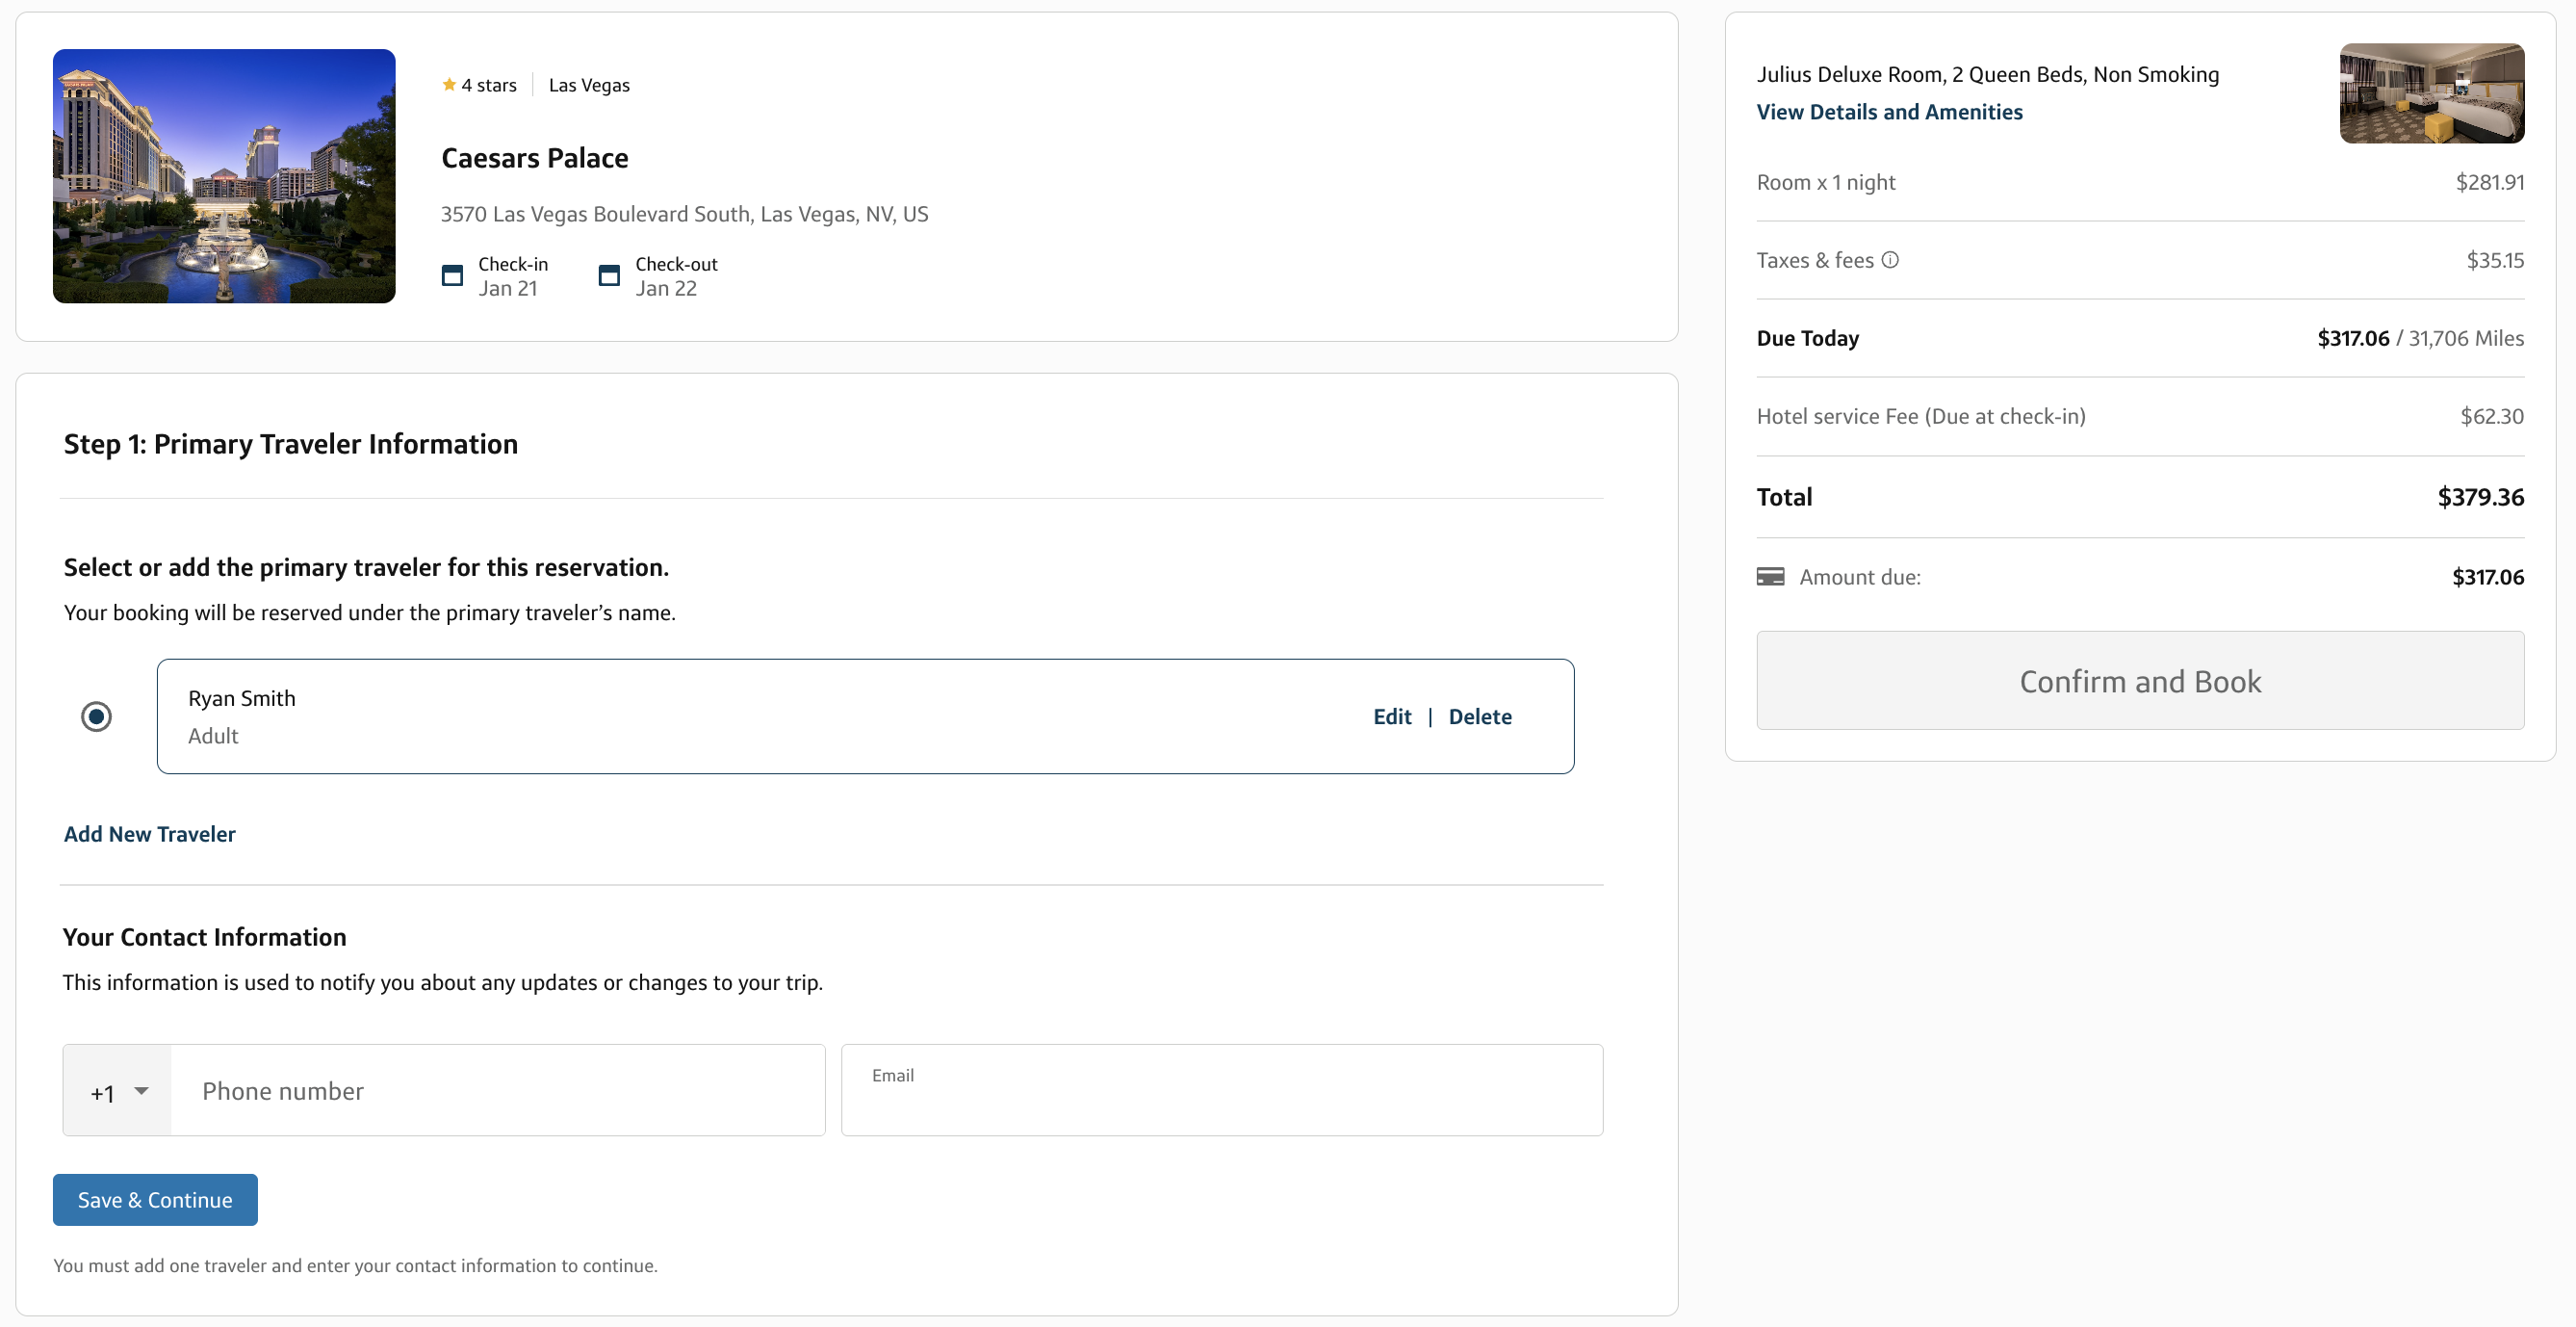2576x1327 pixels.
Task: Open View Details and Amenities
Action: coord(1889,112)
